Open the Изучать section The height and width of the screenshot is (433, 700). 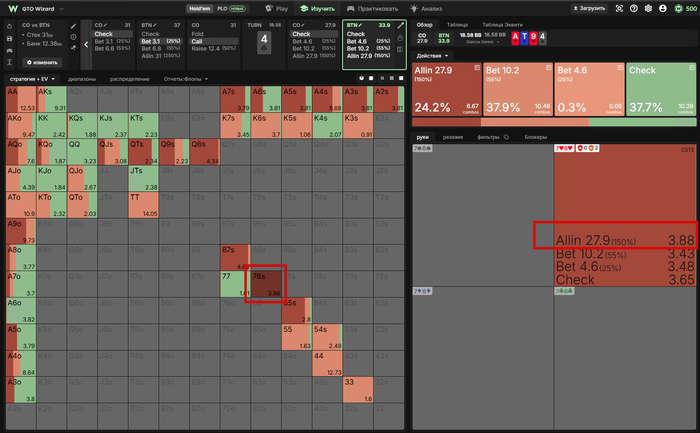tap(317, 8)
